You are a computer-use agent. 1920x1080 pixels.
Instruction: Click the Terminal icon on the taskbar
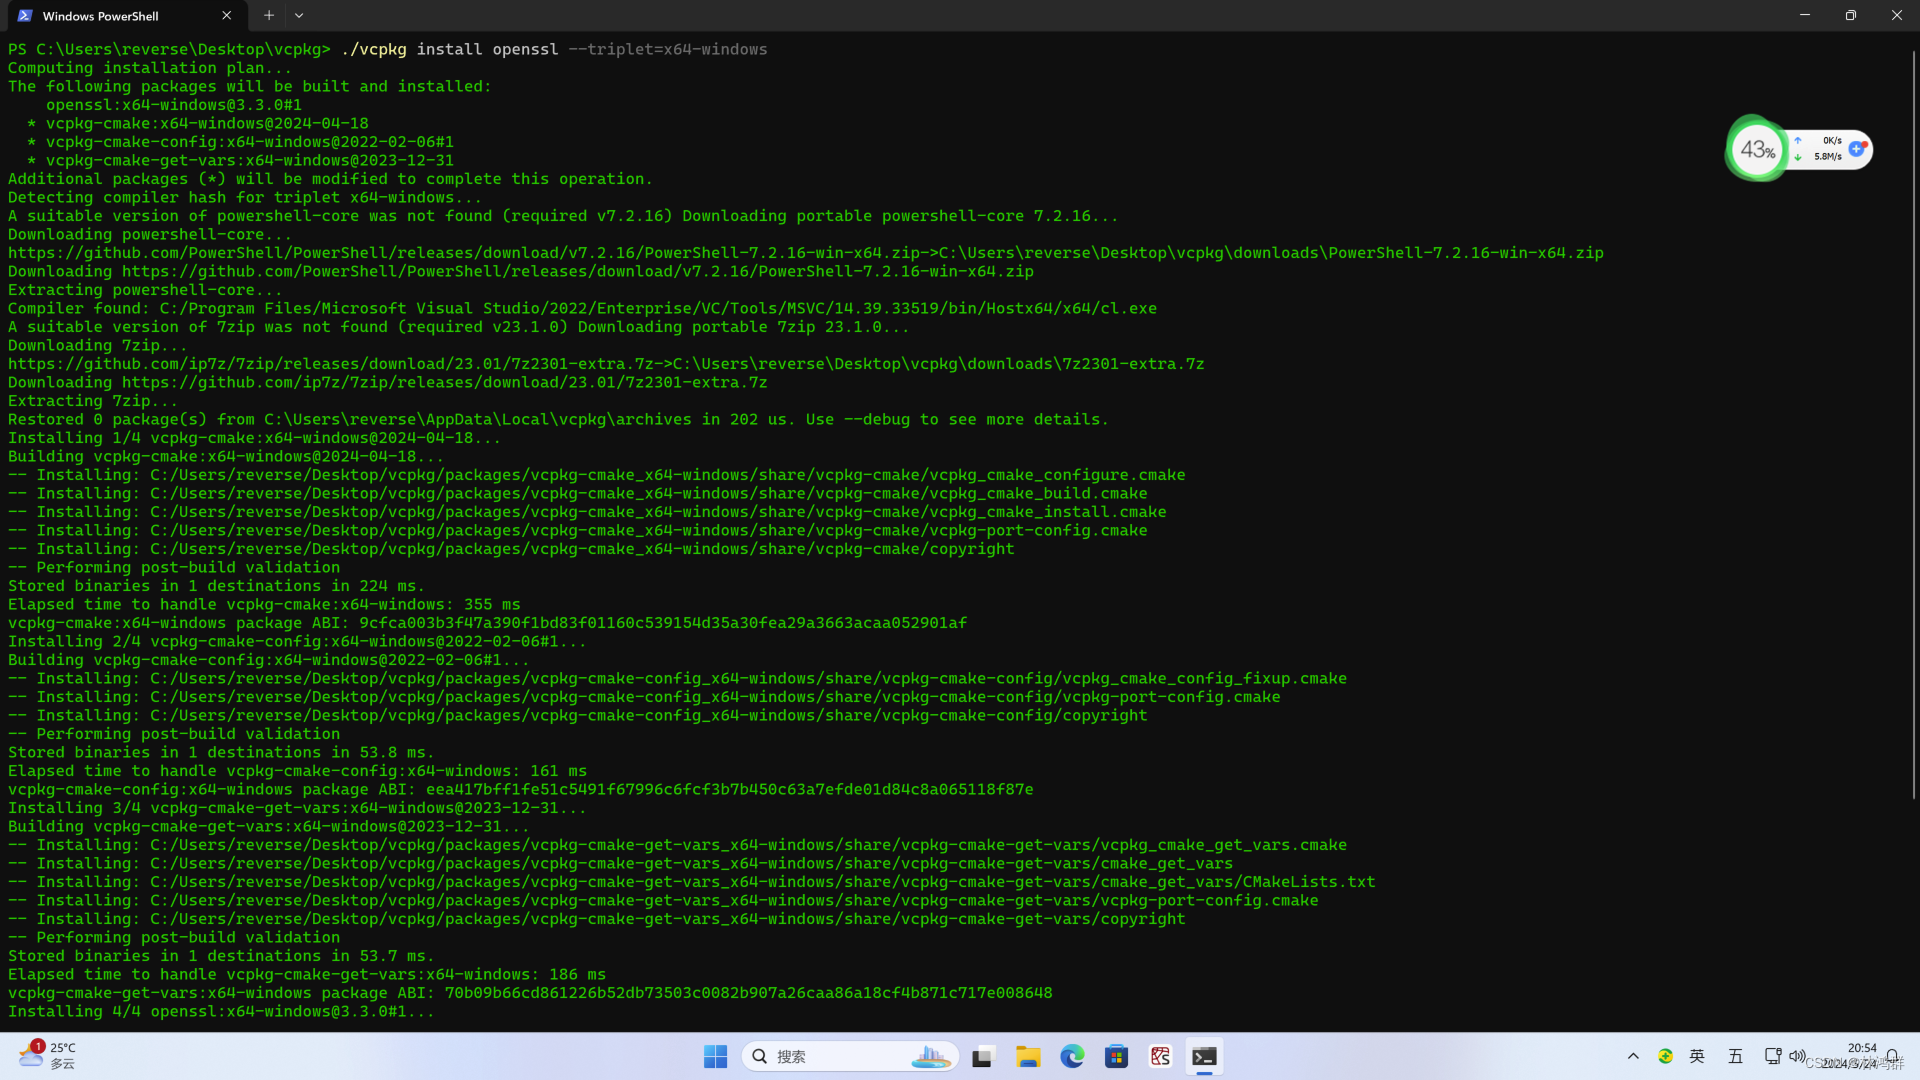[1204, 1057]
